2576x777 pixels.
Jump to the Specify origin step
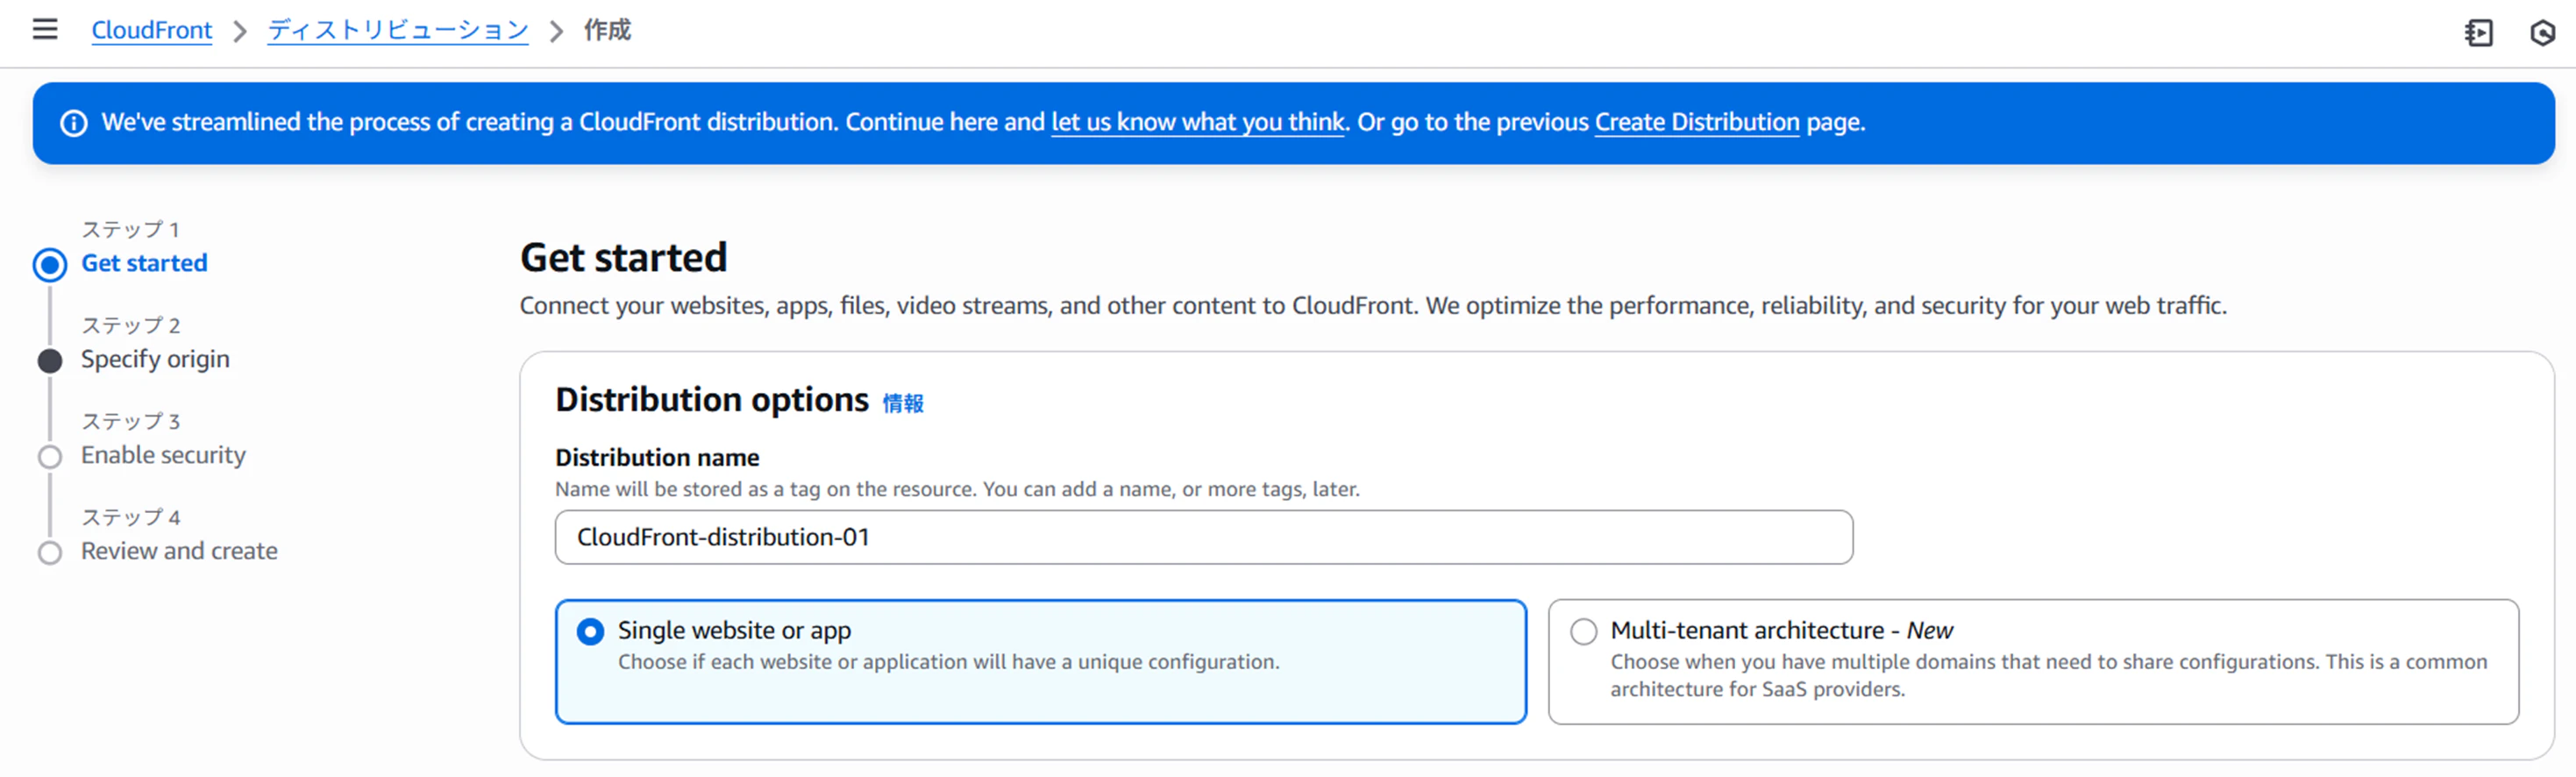click(155, 359)
